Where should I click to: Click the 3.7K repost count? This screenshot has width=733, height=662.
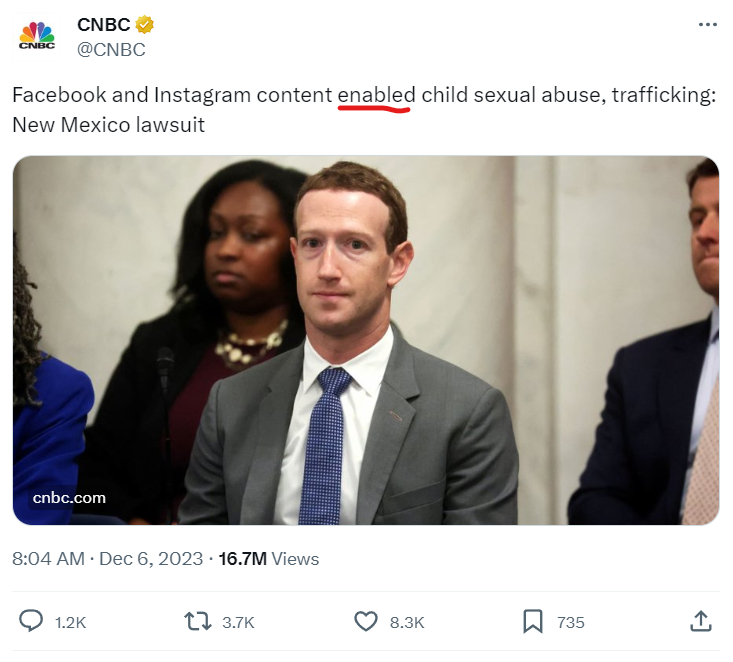point(238,622)
